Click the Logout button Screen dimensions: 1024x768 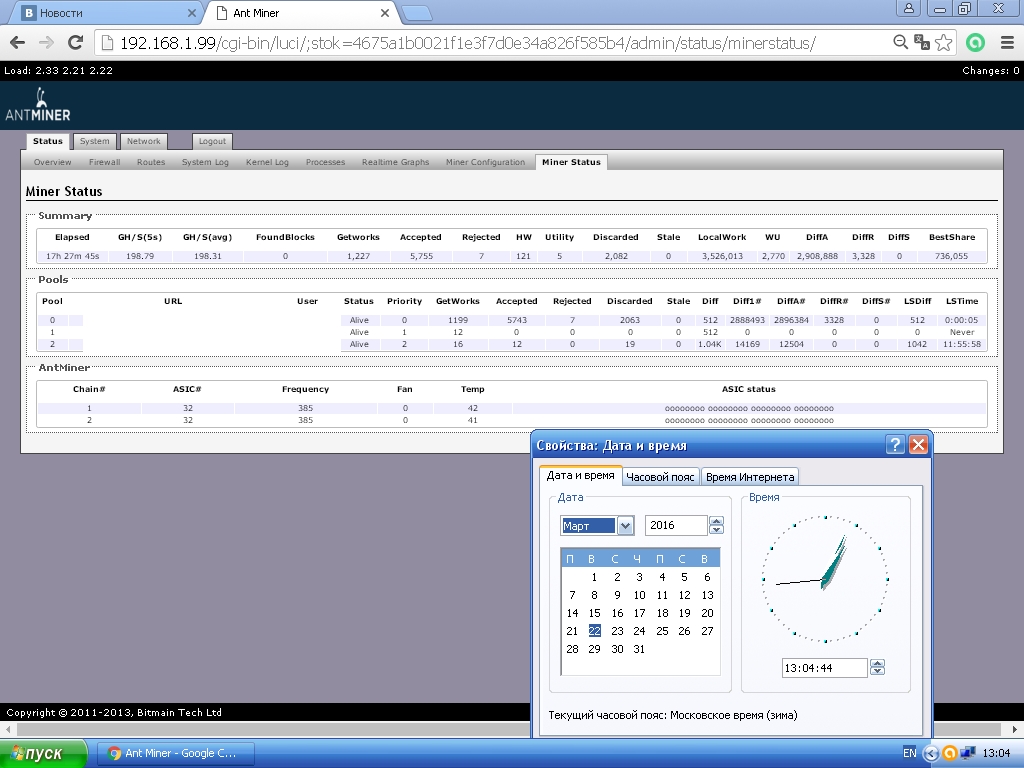tap(212, 142)
